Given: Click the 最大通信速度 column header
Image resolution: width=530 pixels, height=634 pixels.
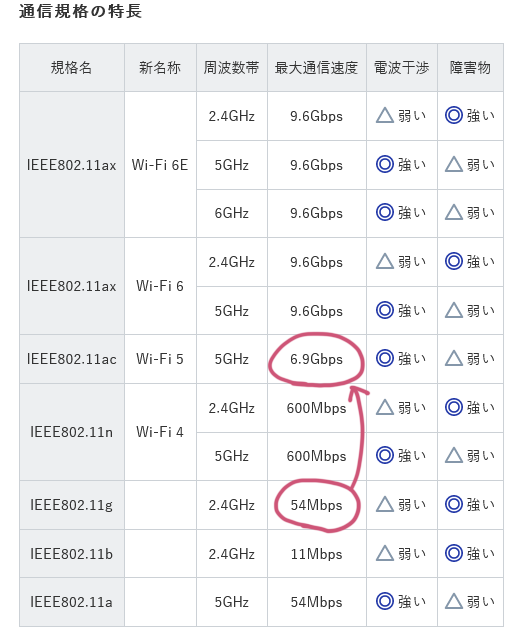Looking at the screenshot, I should pyautogui.click(x=317, y=68).
